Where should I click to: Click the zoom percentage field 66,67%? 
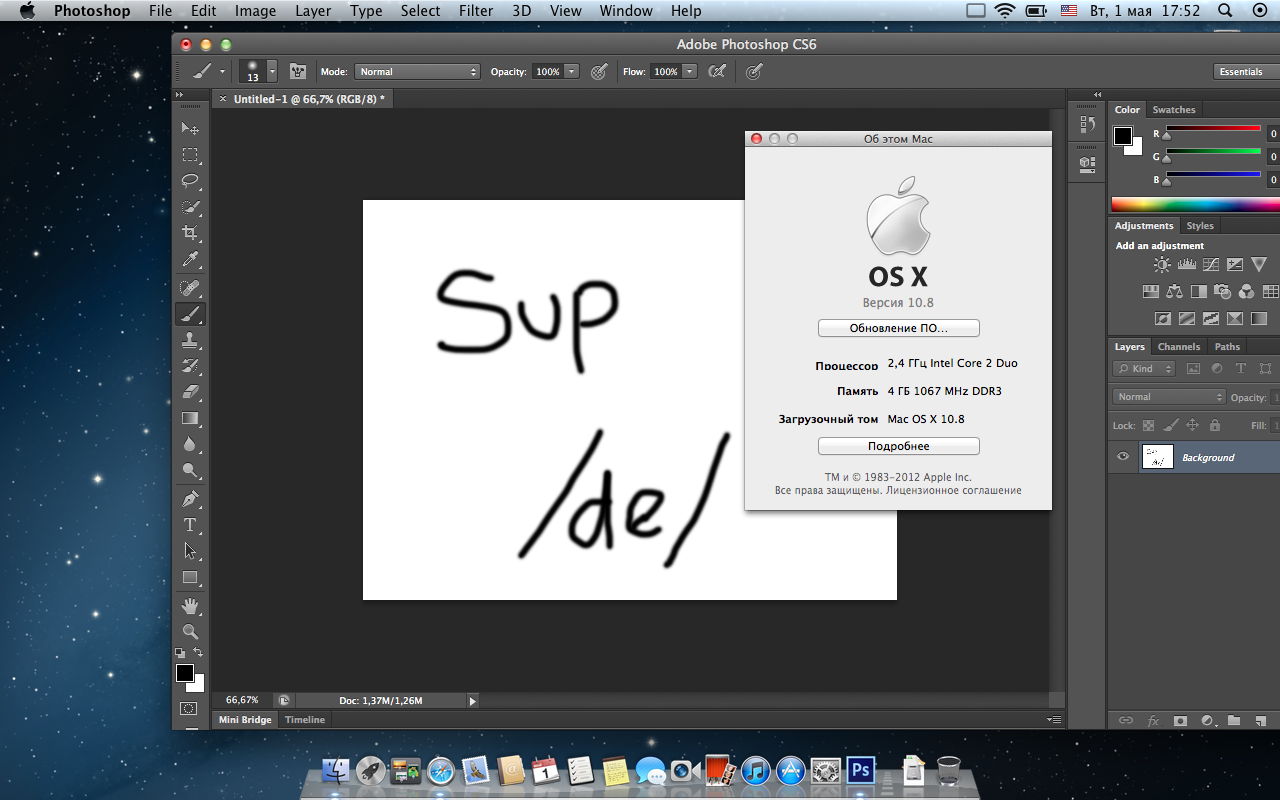point(242,700)
